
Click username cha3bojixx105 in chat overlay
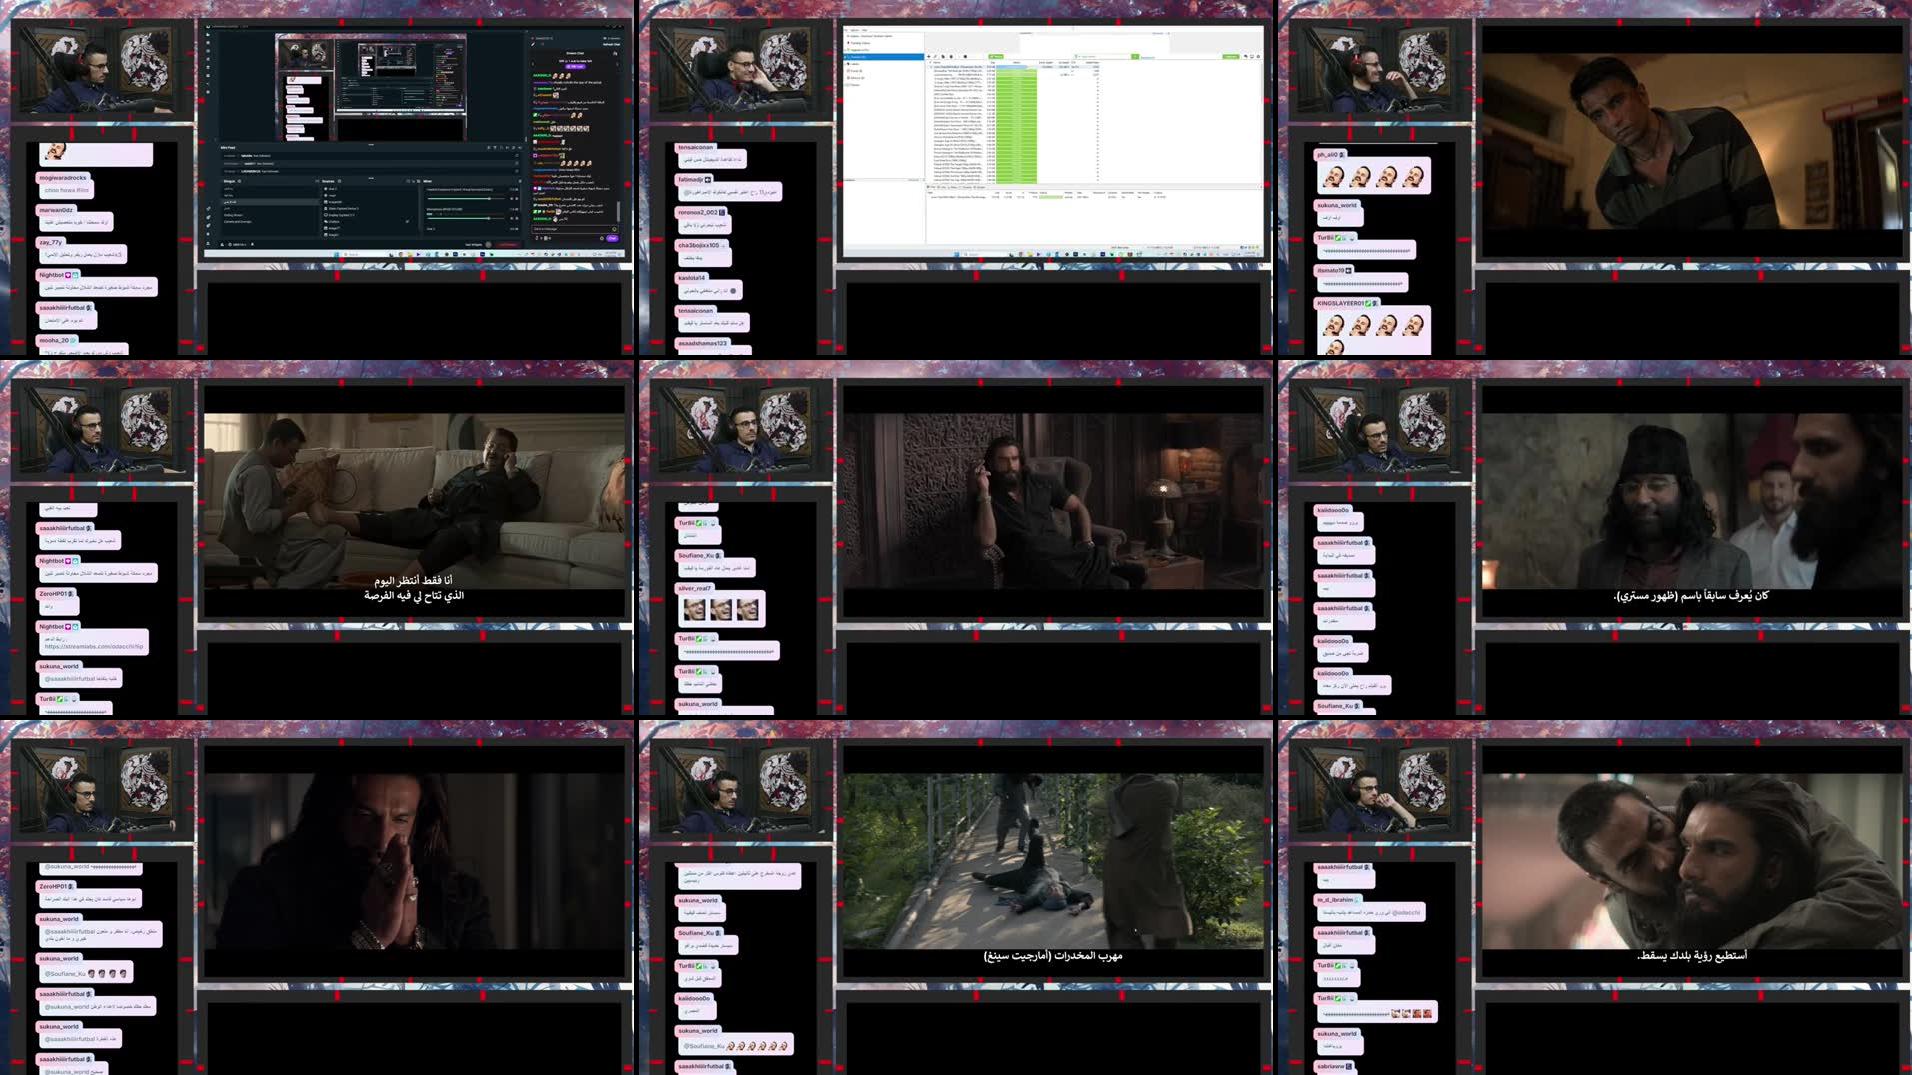click(698, 245)
